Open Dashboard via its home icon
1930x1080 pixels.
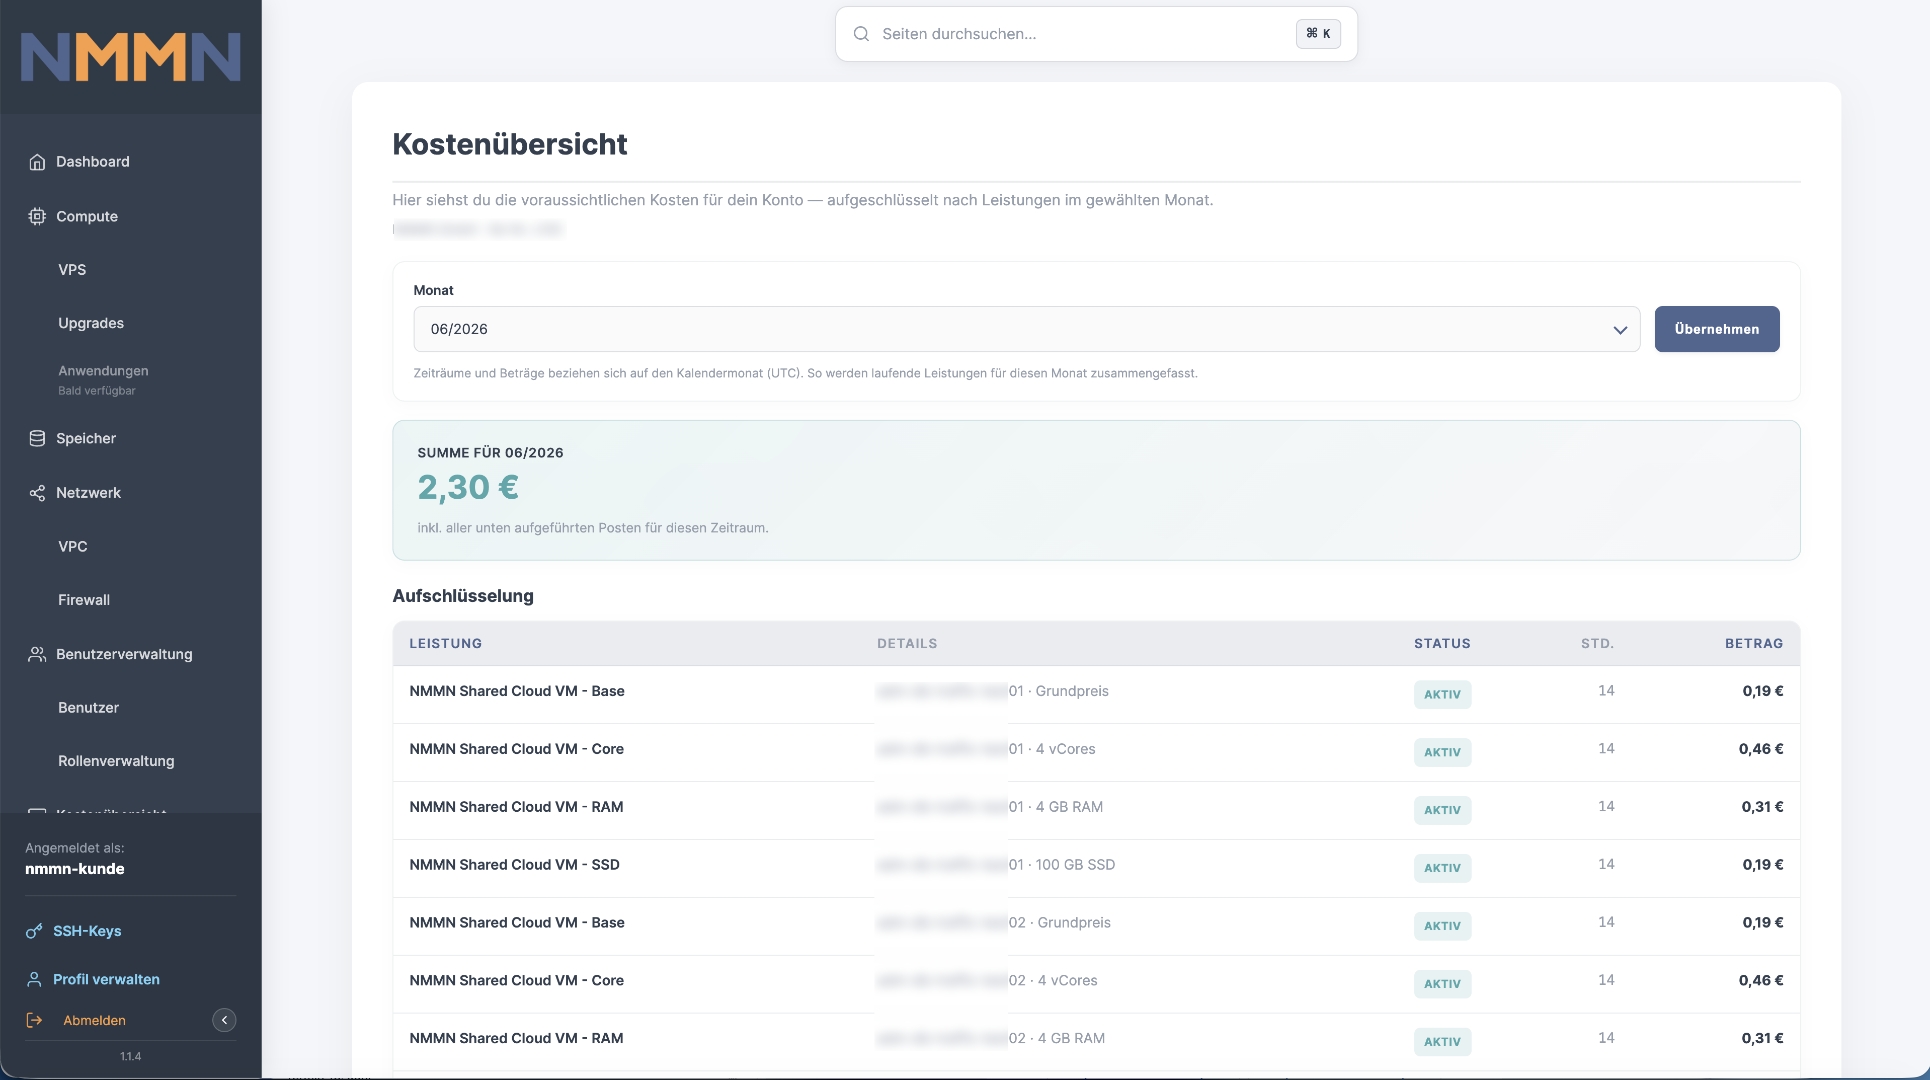coord(37,162)
